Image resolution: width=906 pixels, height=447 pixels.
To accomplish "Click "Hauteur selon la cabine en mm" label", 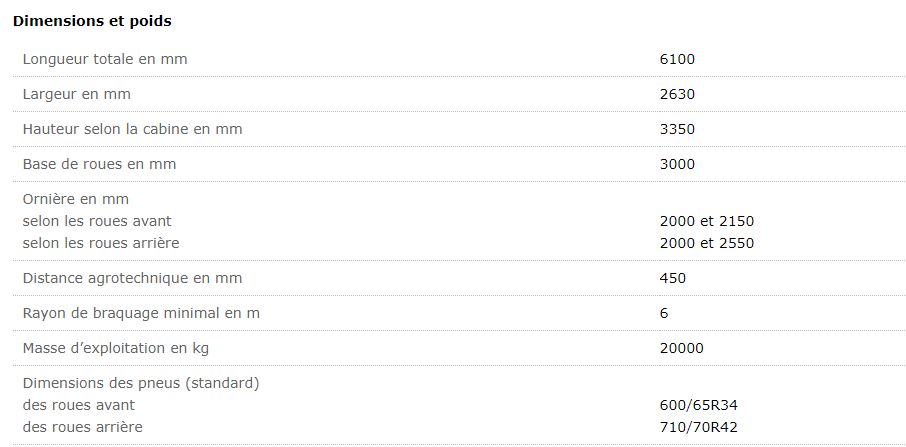I will pos(132,129).
